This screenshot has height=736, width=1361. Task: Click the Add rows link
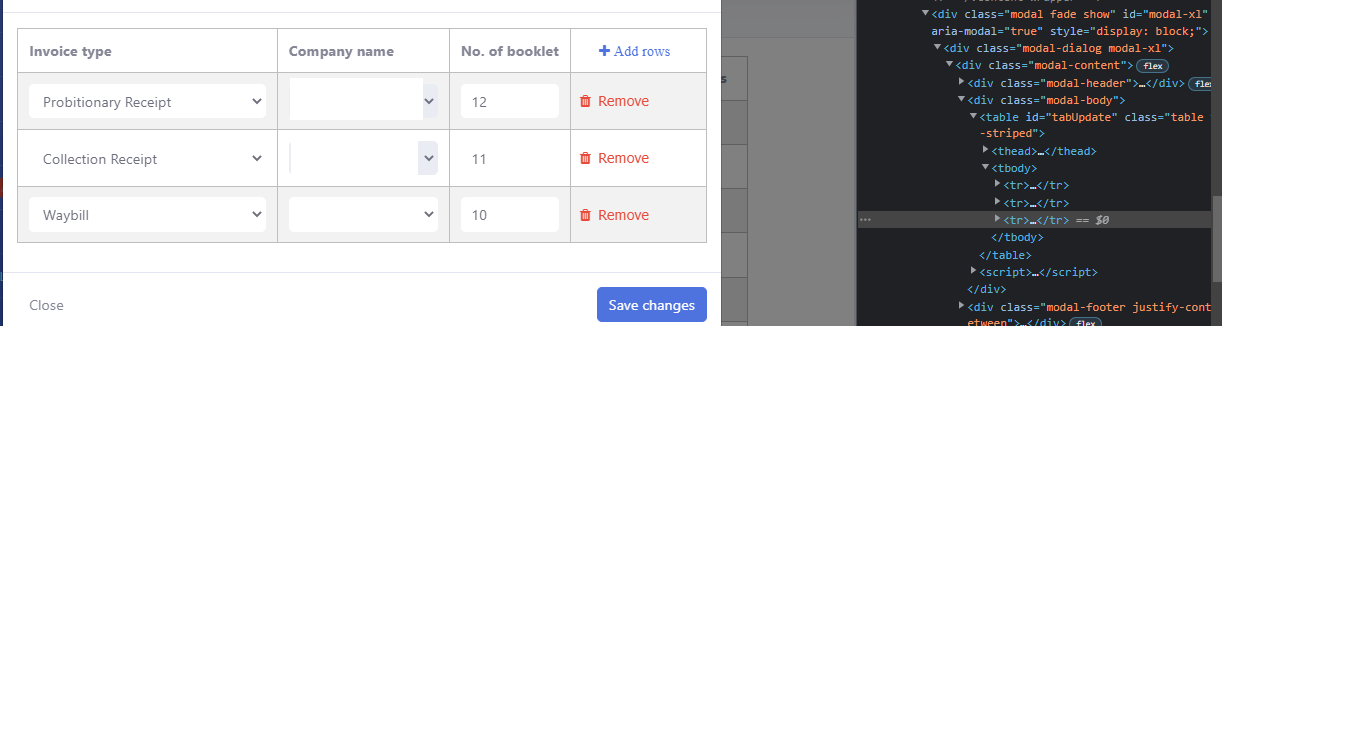pyautogui.click(x=635, y=51)
